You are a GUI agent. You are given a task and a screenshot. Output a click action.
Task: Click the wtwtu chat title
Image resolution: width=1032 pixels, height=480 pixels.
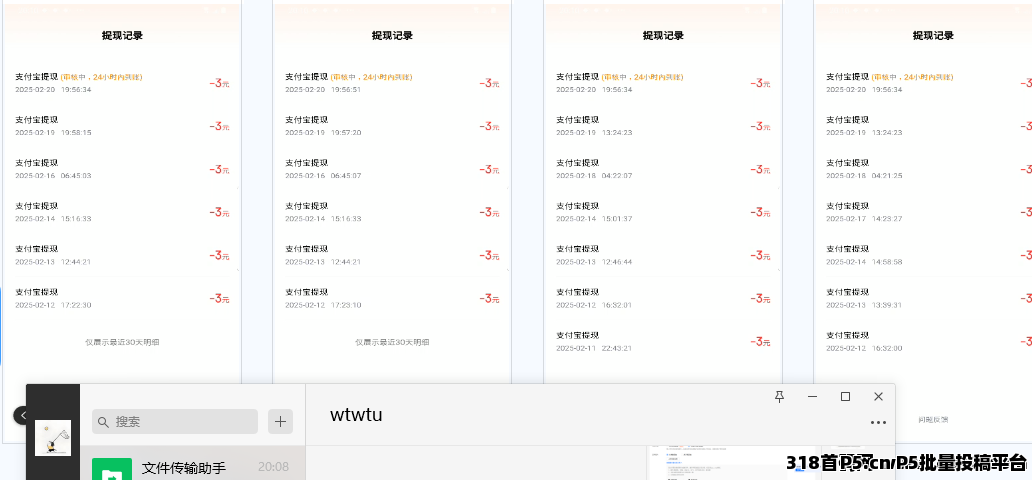[356, 415]
